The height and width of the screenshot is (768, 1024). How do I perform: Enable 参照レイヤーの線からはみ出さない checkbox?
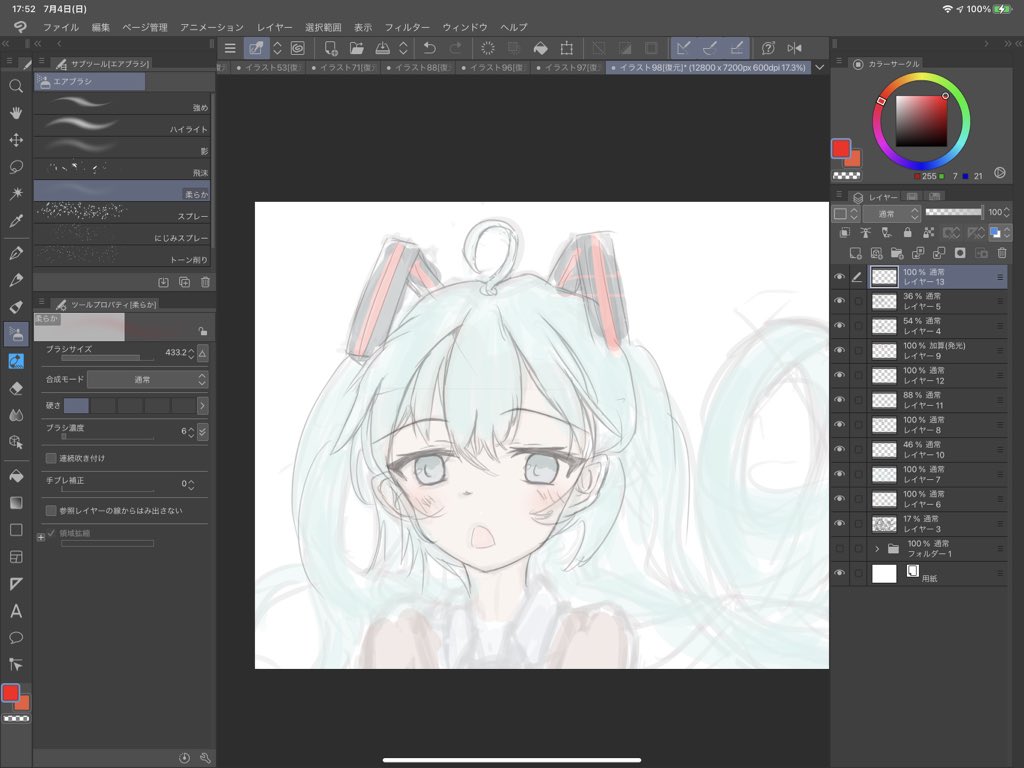pyautogui.click(x=51, y=511)
